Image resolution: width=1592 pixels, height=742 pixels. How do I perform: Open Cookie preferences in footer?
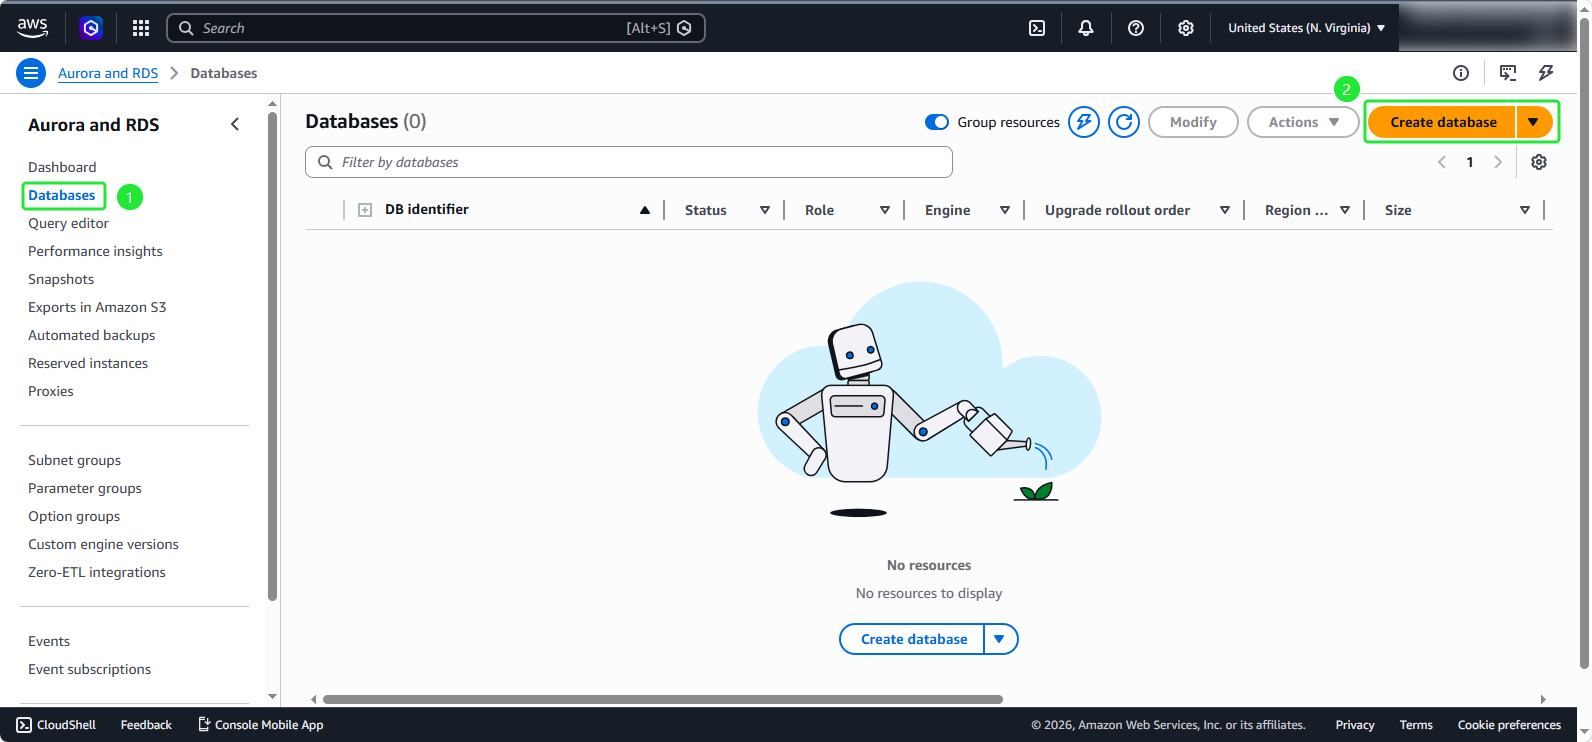pyautogui.click(x=1509, y=725)
